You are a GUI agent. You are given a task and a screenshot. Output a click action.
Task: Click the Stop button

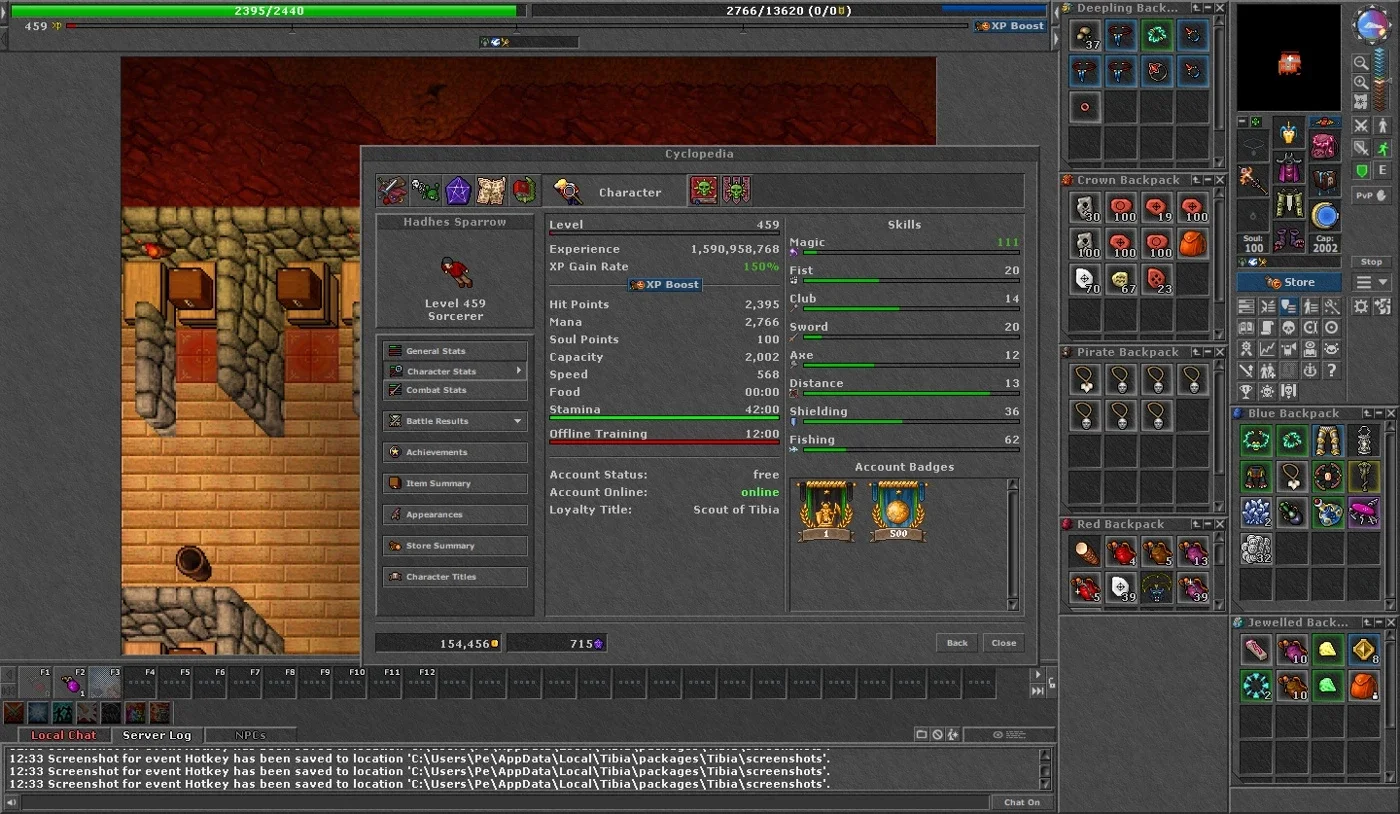(1372, 262)
